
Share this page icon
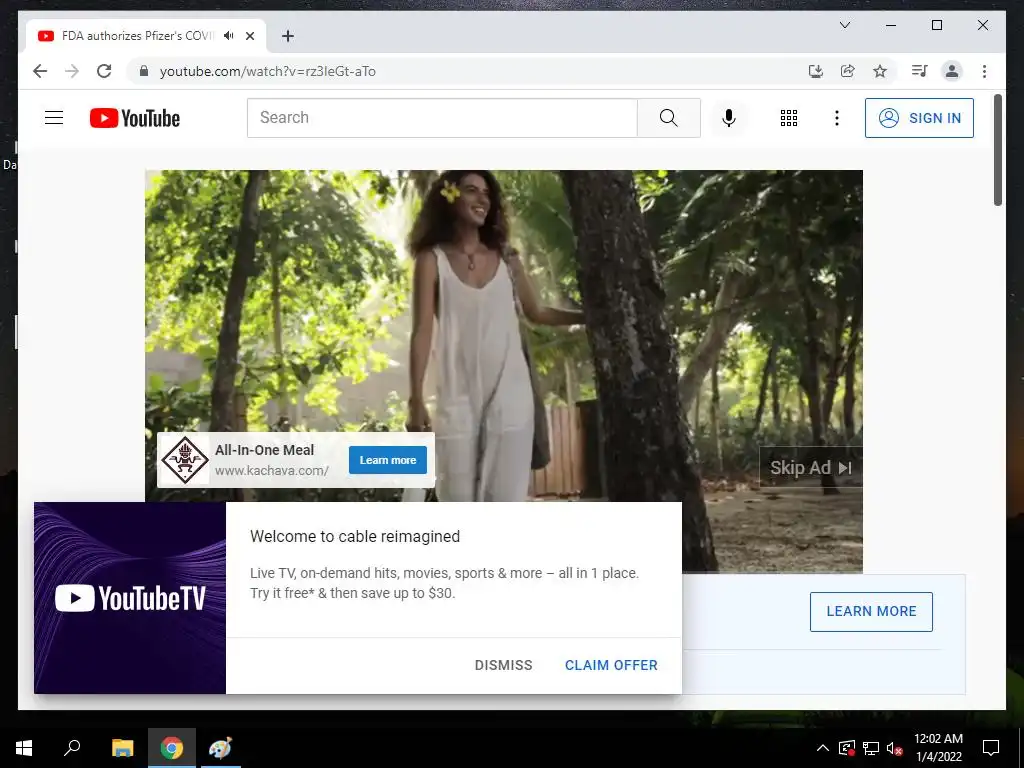click(x=848, y=71)
